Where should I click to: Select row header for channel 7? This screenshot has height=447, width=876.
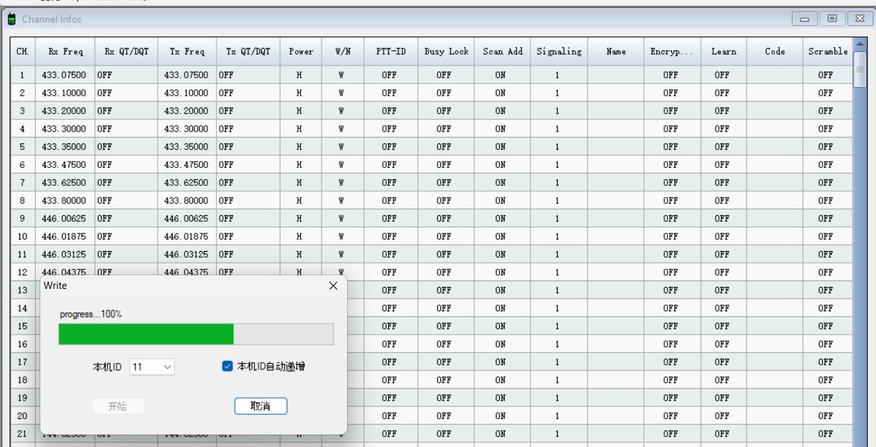pos(23,182)
